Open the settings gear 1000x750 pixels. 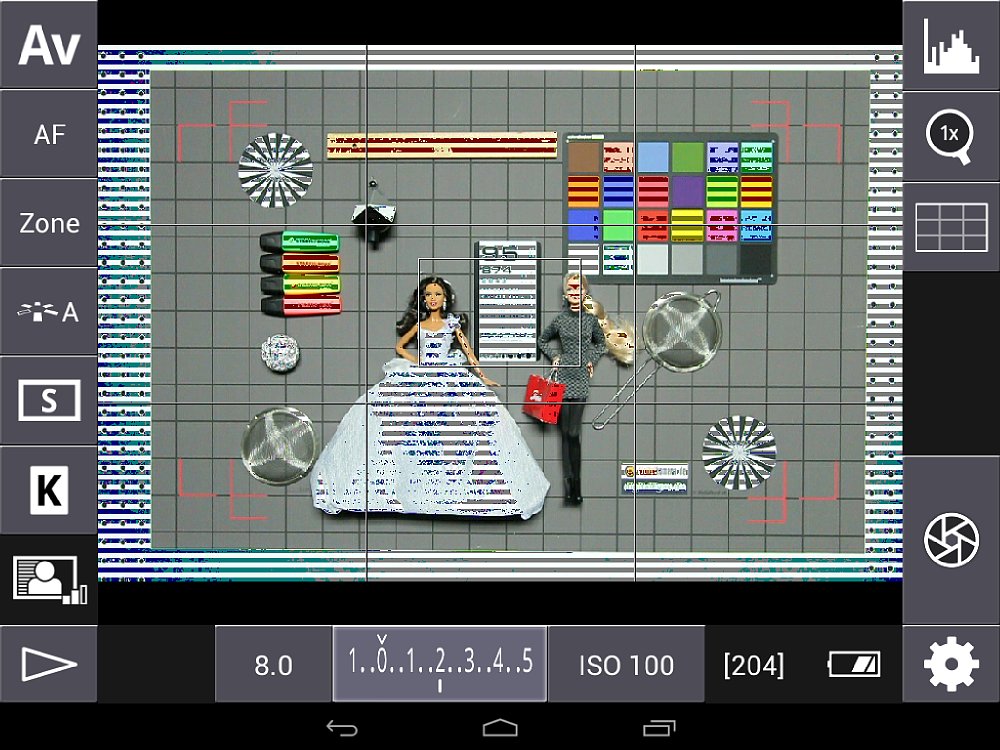[952, 664]
